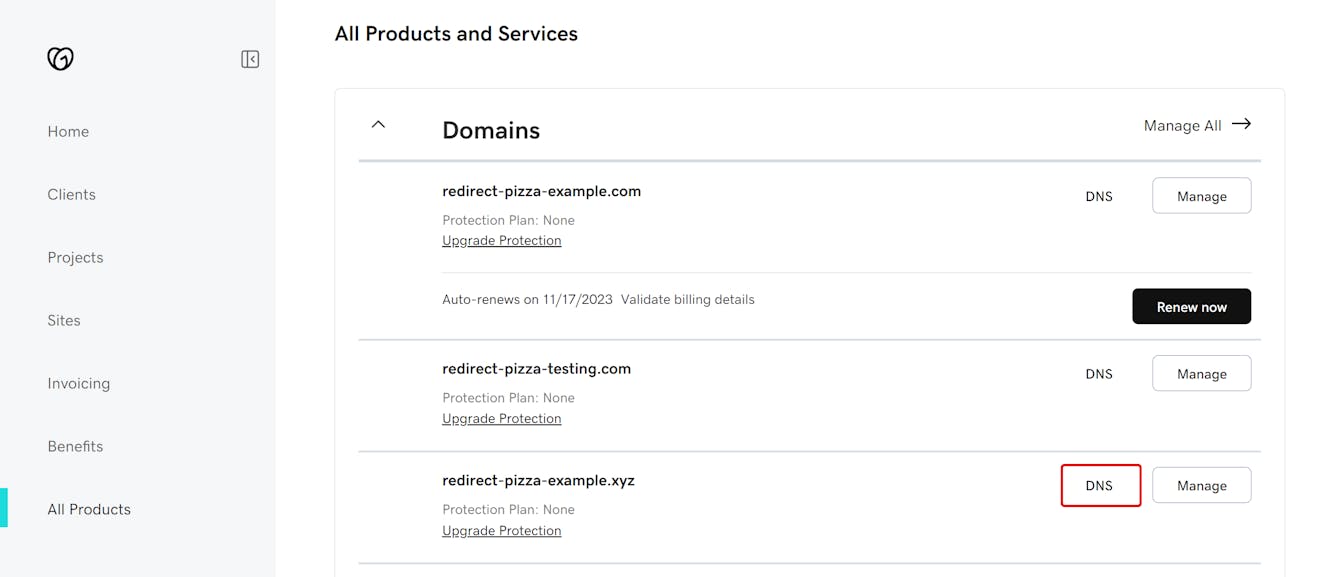This screenshot has width=1344, height=577.
Task: Open DNS for redirect-pizza-example.com
Action: 1099,196
